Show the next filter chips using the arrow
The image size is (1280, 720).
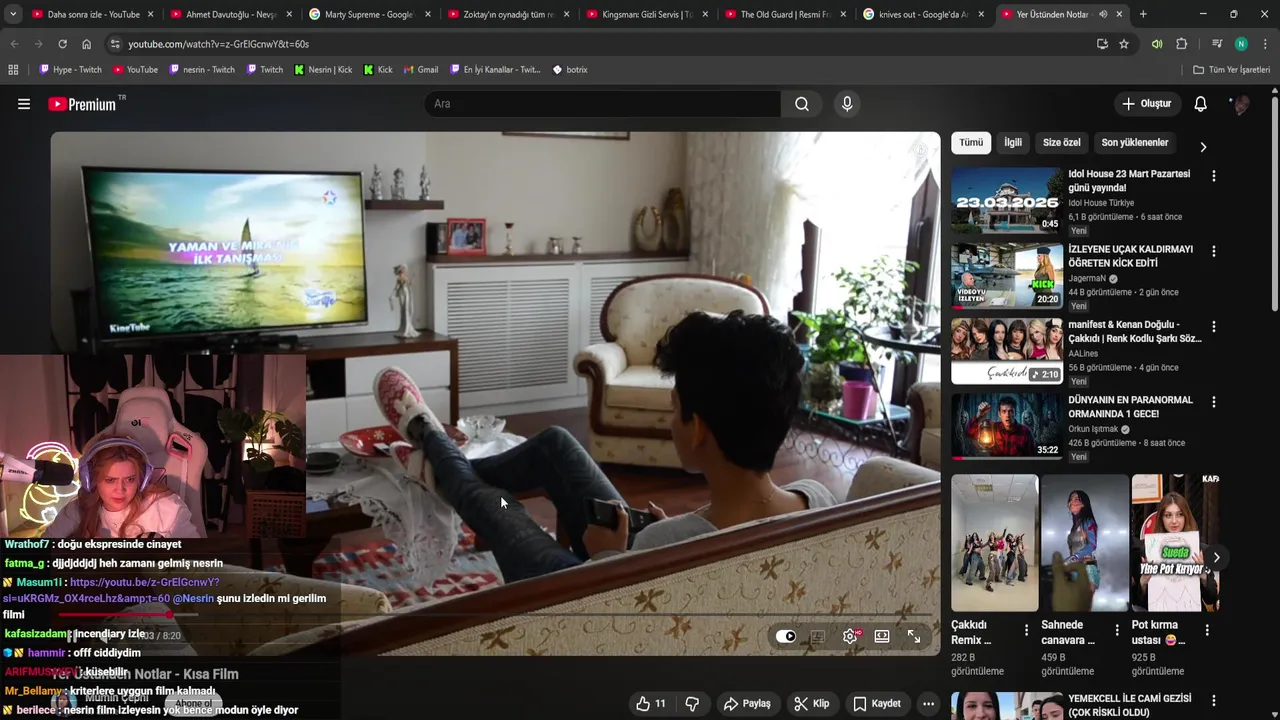1203,147
